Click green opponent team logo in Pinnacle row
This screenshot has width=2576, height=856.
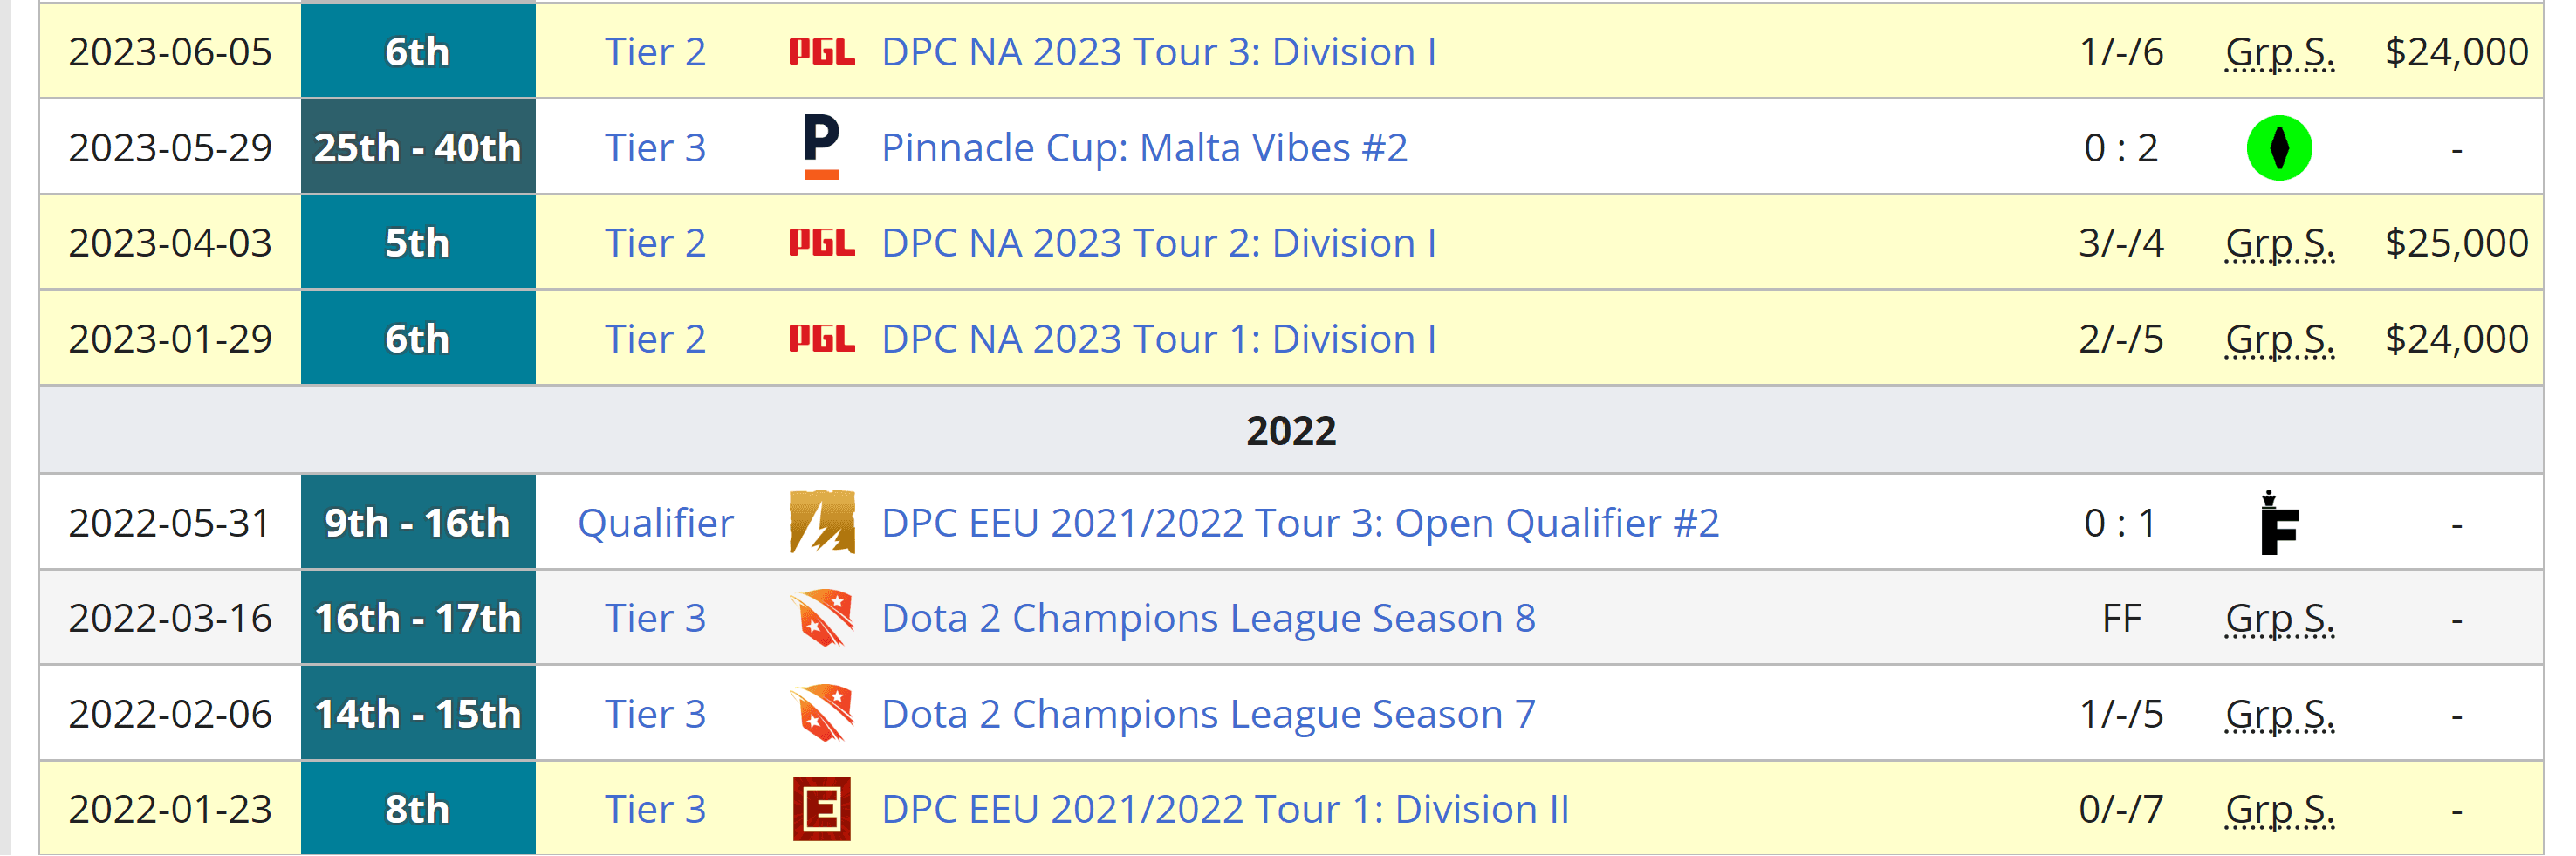pos(2278,148)
